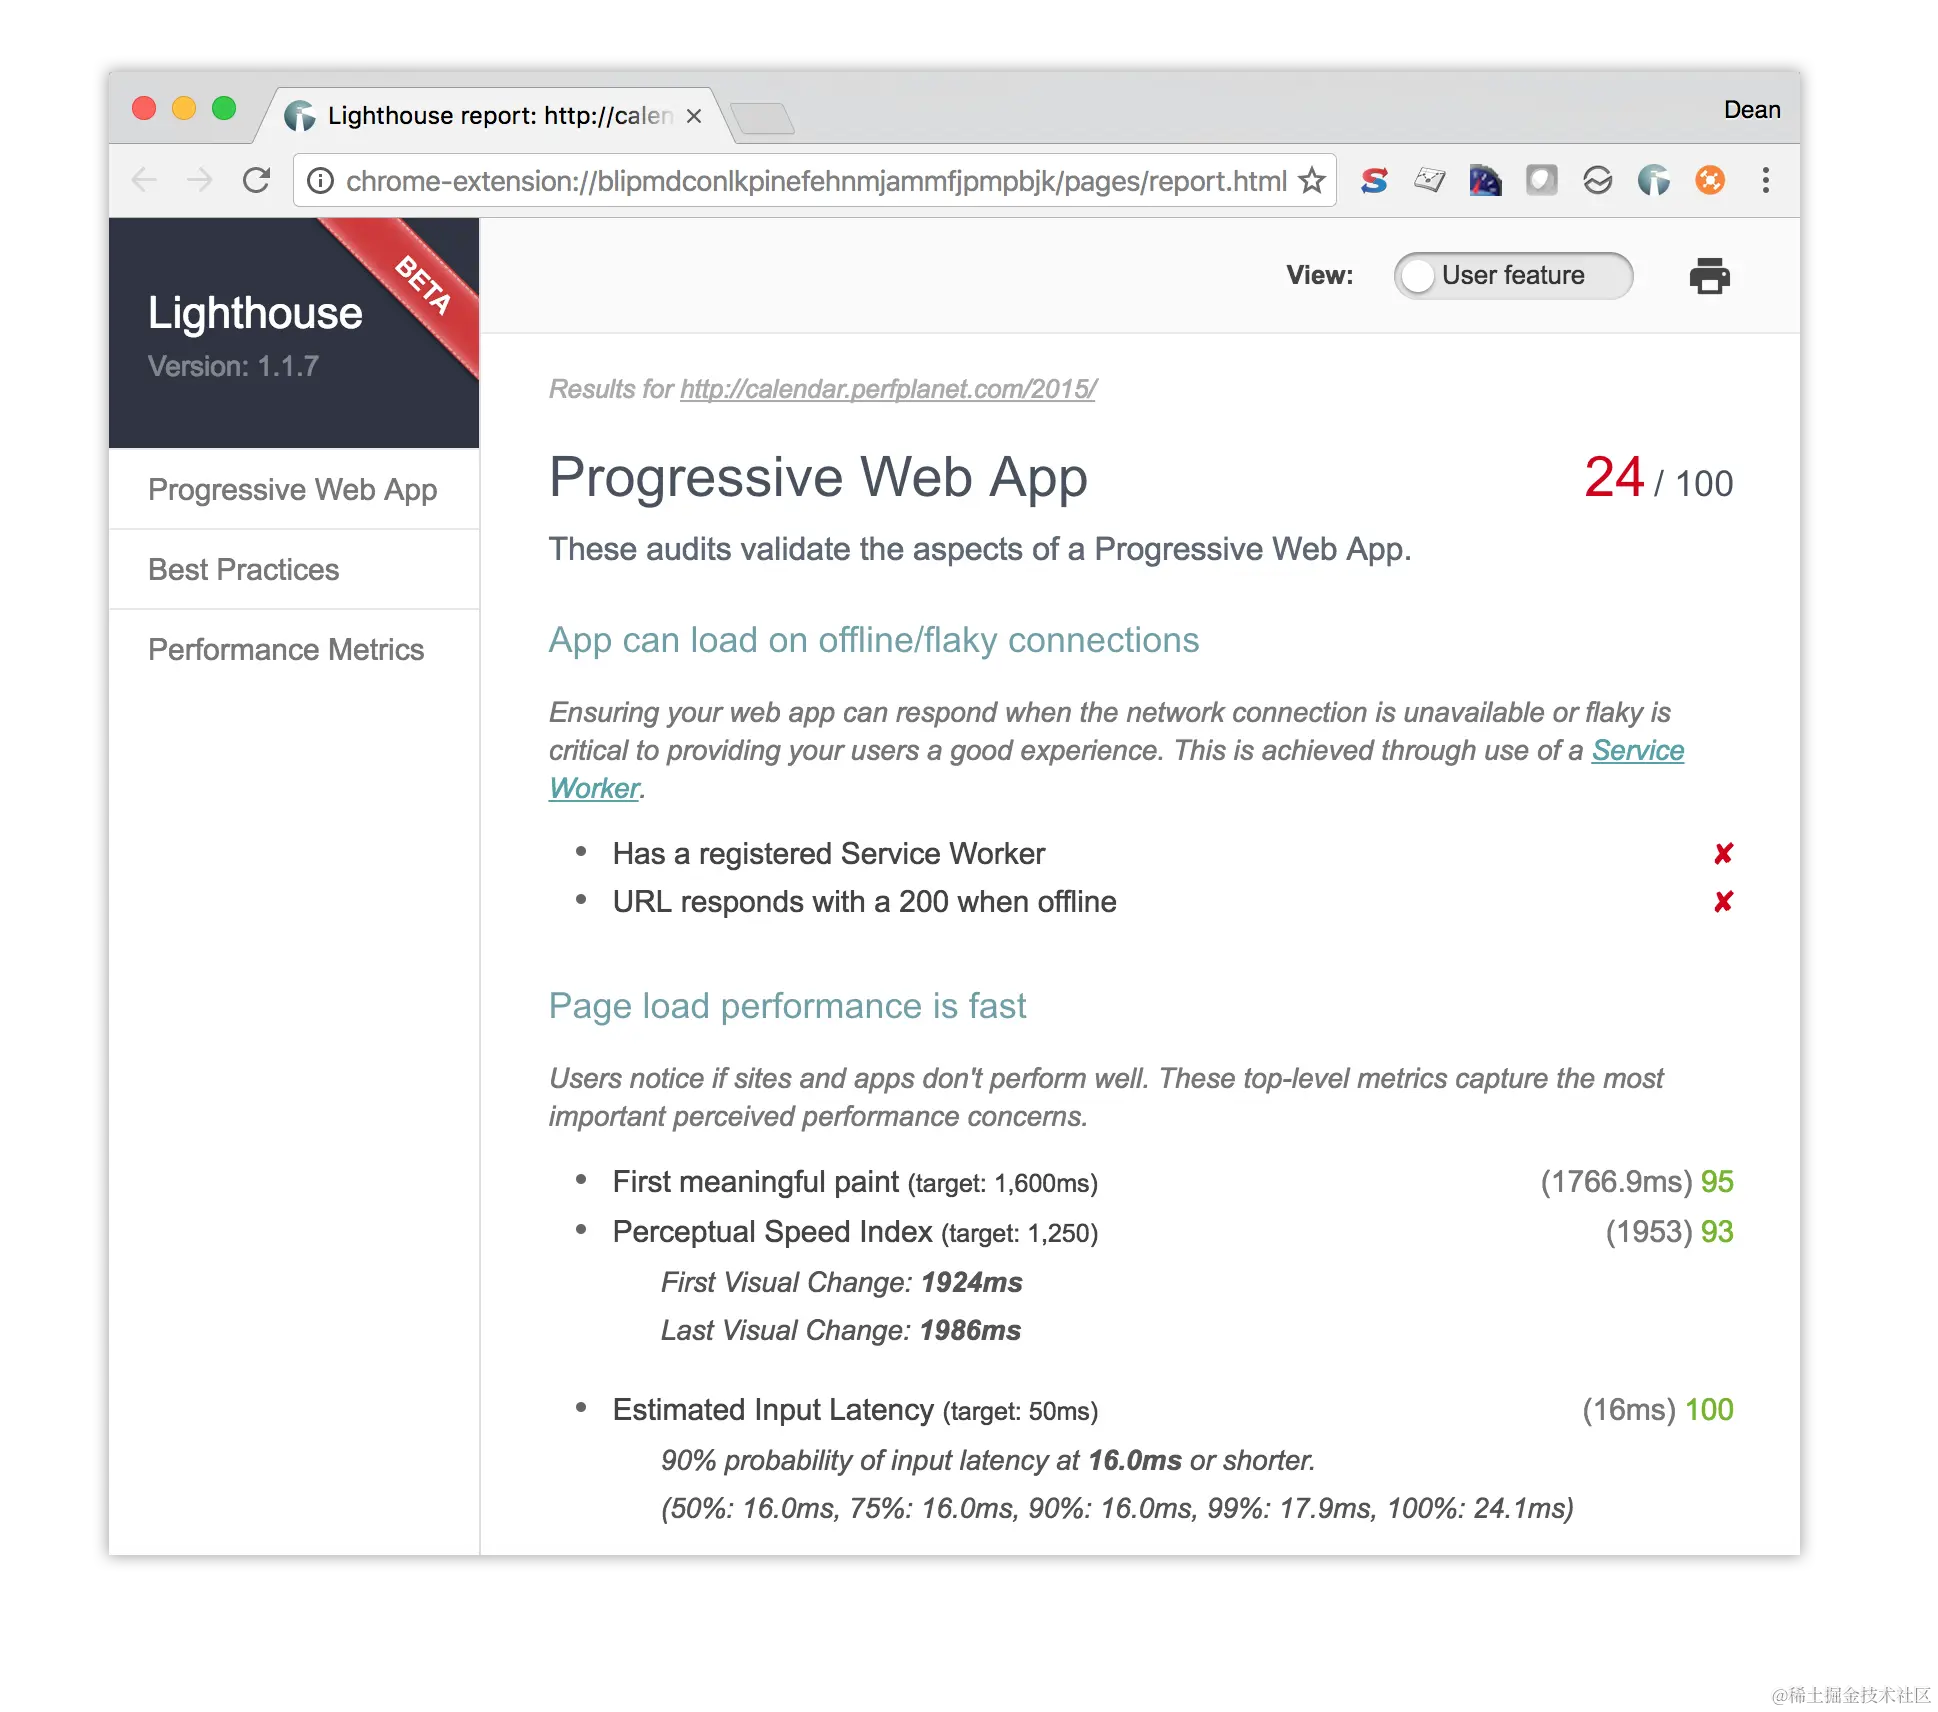Image resolution: width=1938 pixels, height=1712 pixels.
Task: Open Progressive Web App sidebar section
Action: pos(292,489)
